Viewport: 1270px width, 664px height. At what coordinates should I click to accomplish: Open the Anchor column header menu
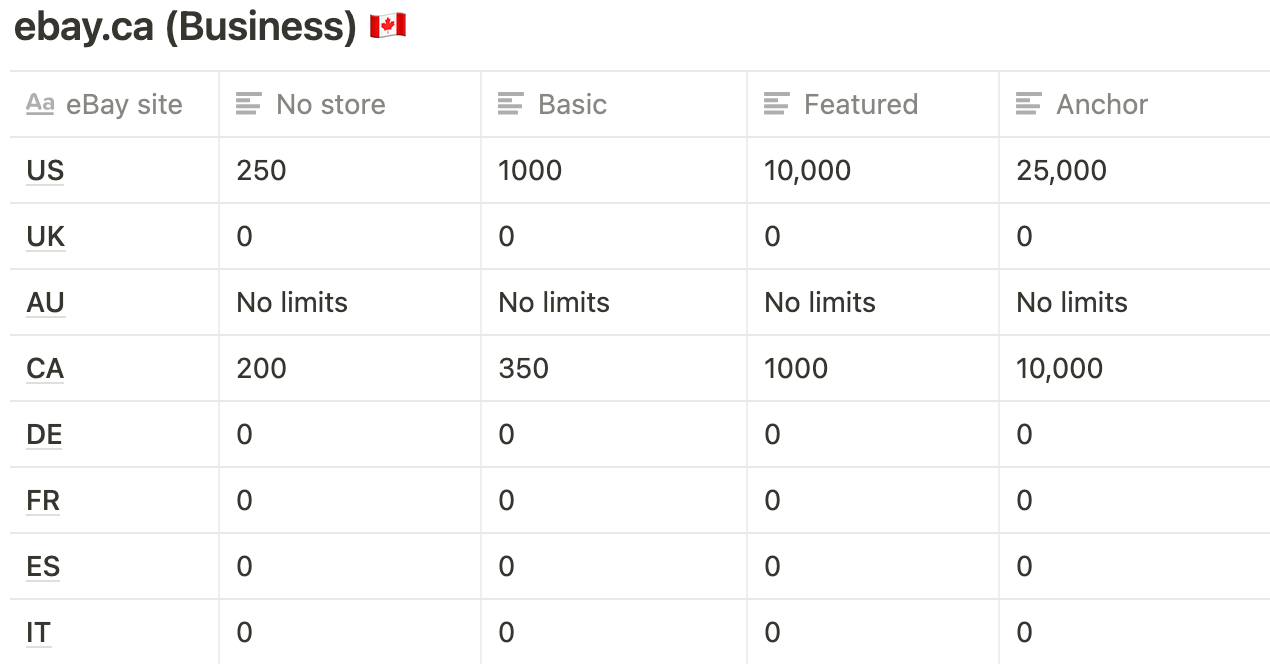1134,104
